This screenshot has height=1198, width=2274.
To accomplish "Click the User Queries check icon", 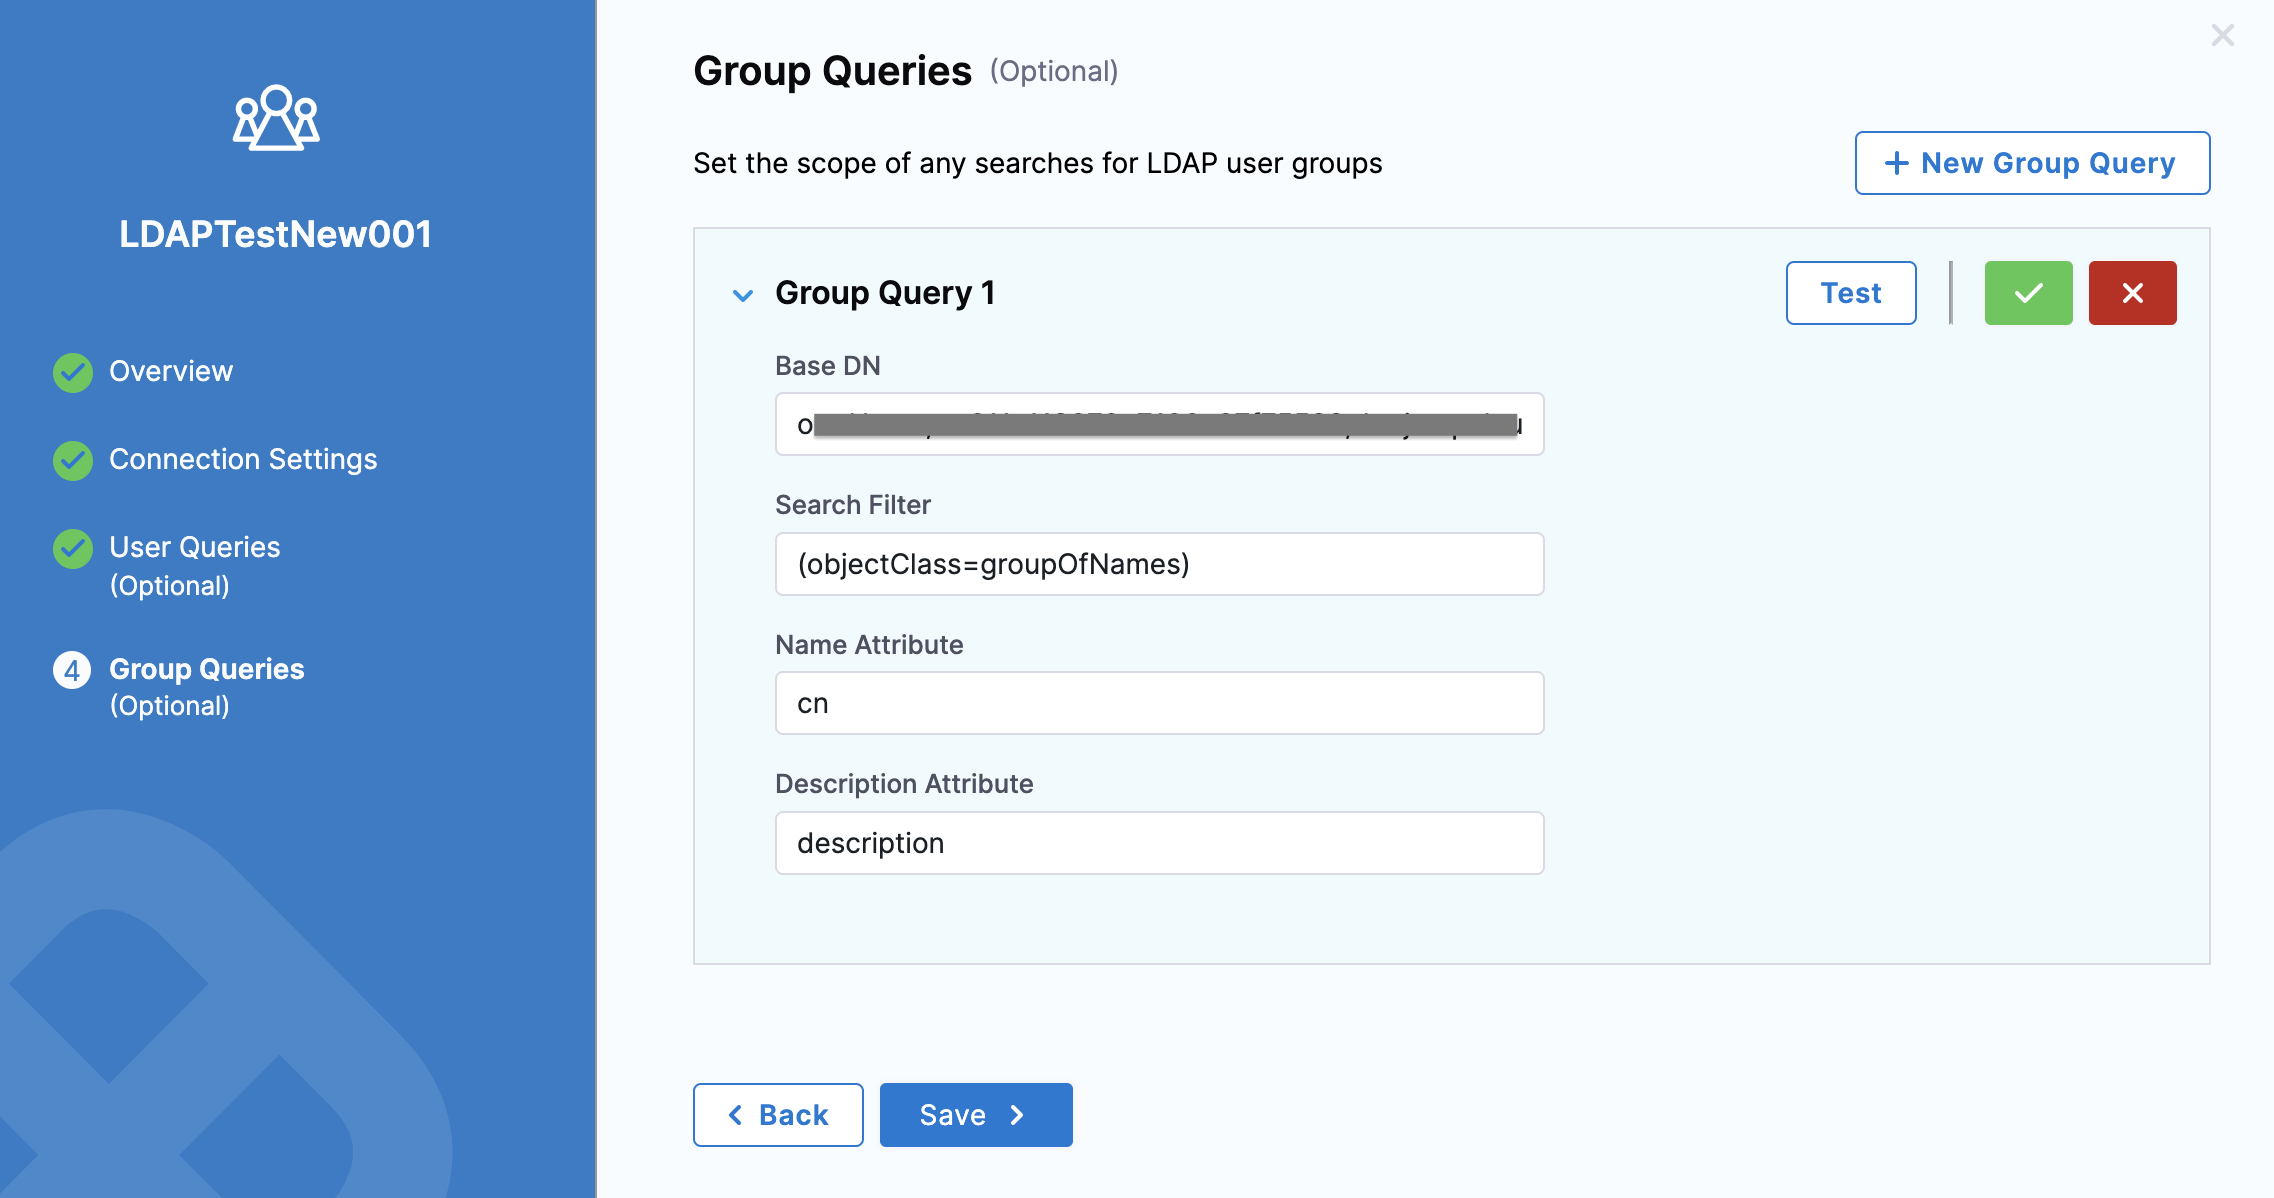I will click(x=73, y=548).
